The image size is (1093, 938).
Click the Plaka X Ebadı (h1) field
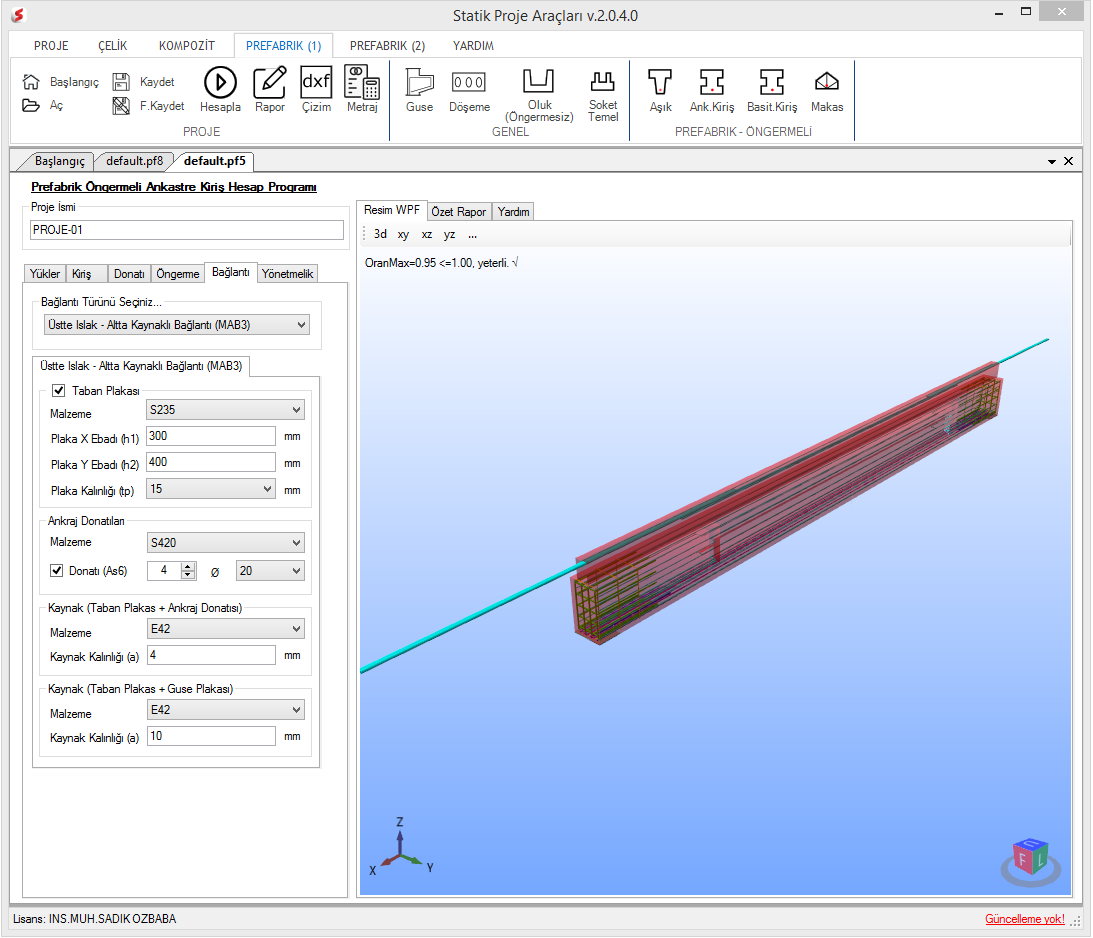pos(211,436)
